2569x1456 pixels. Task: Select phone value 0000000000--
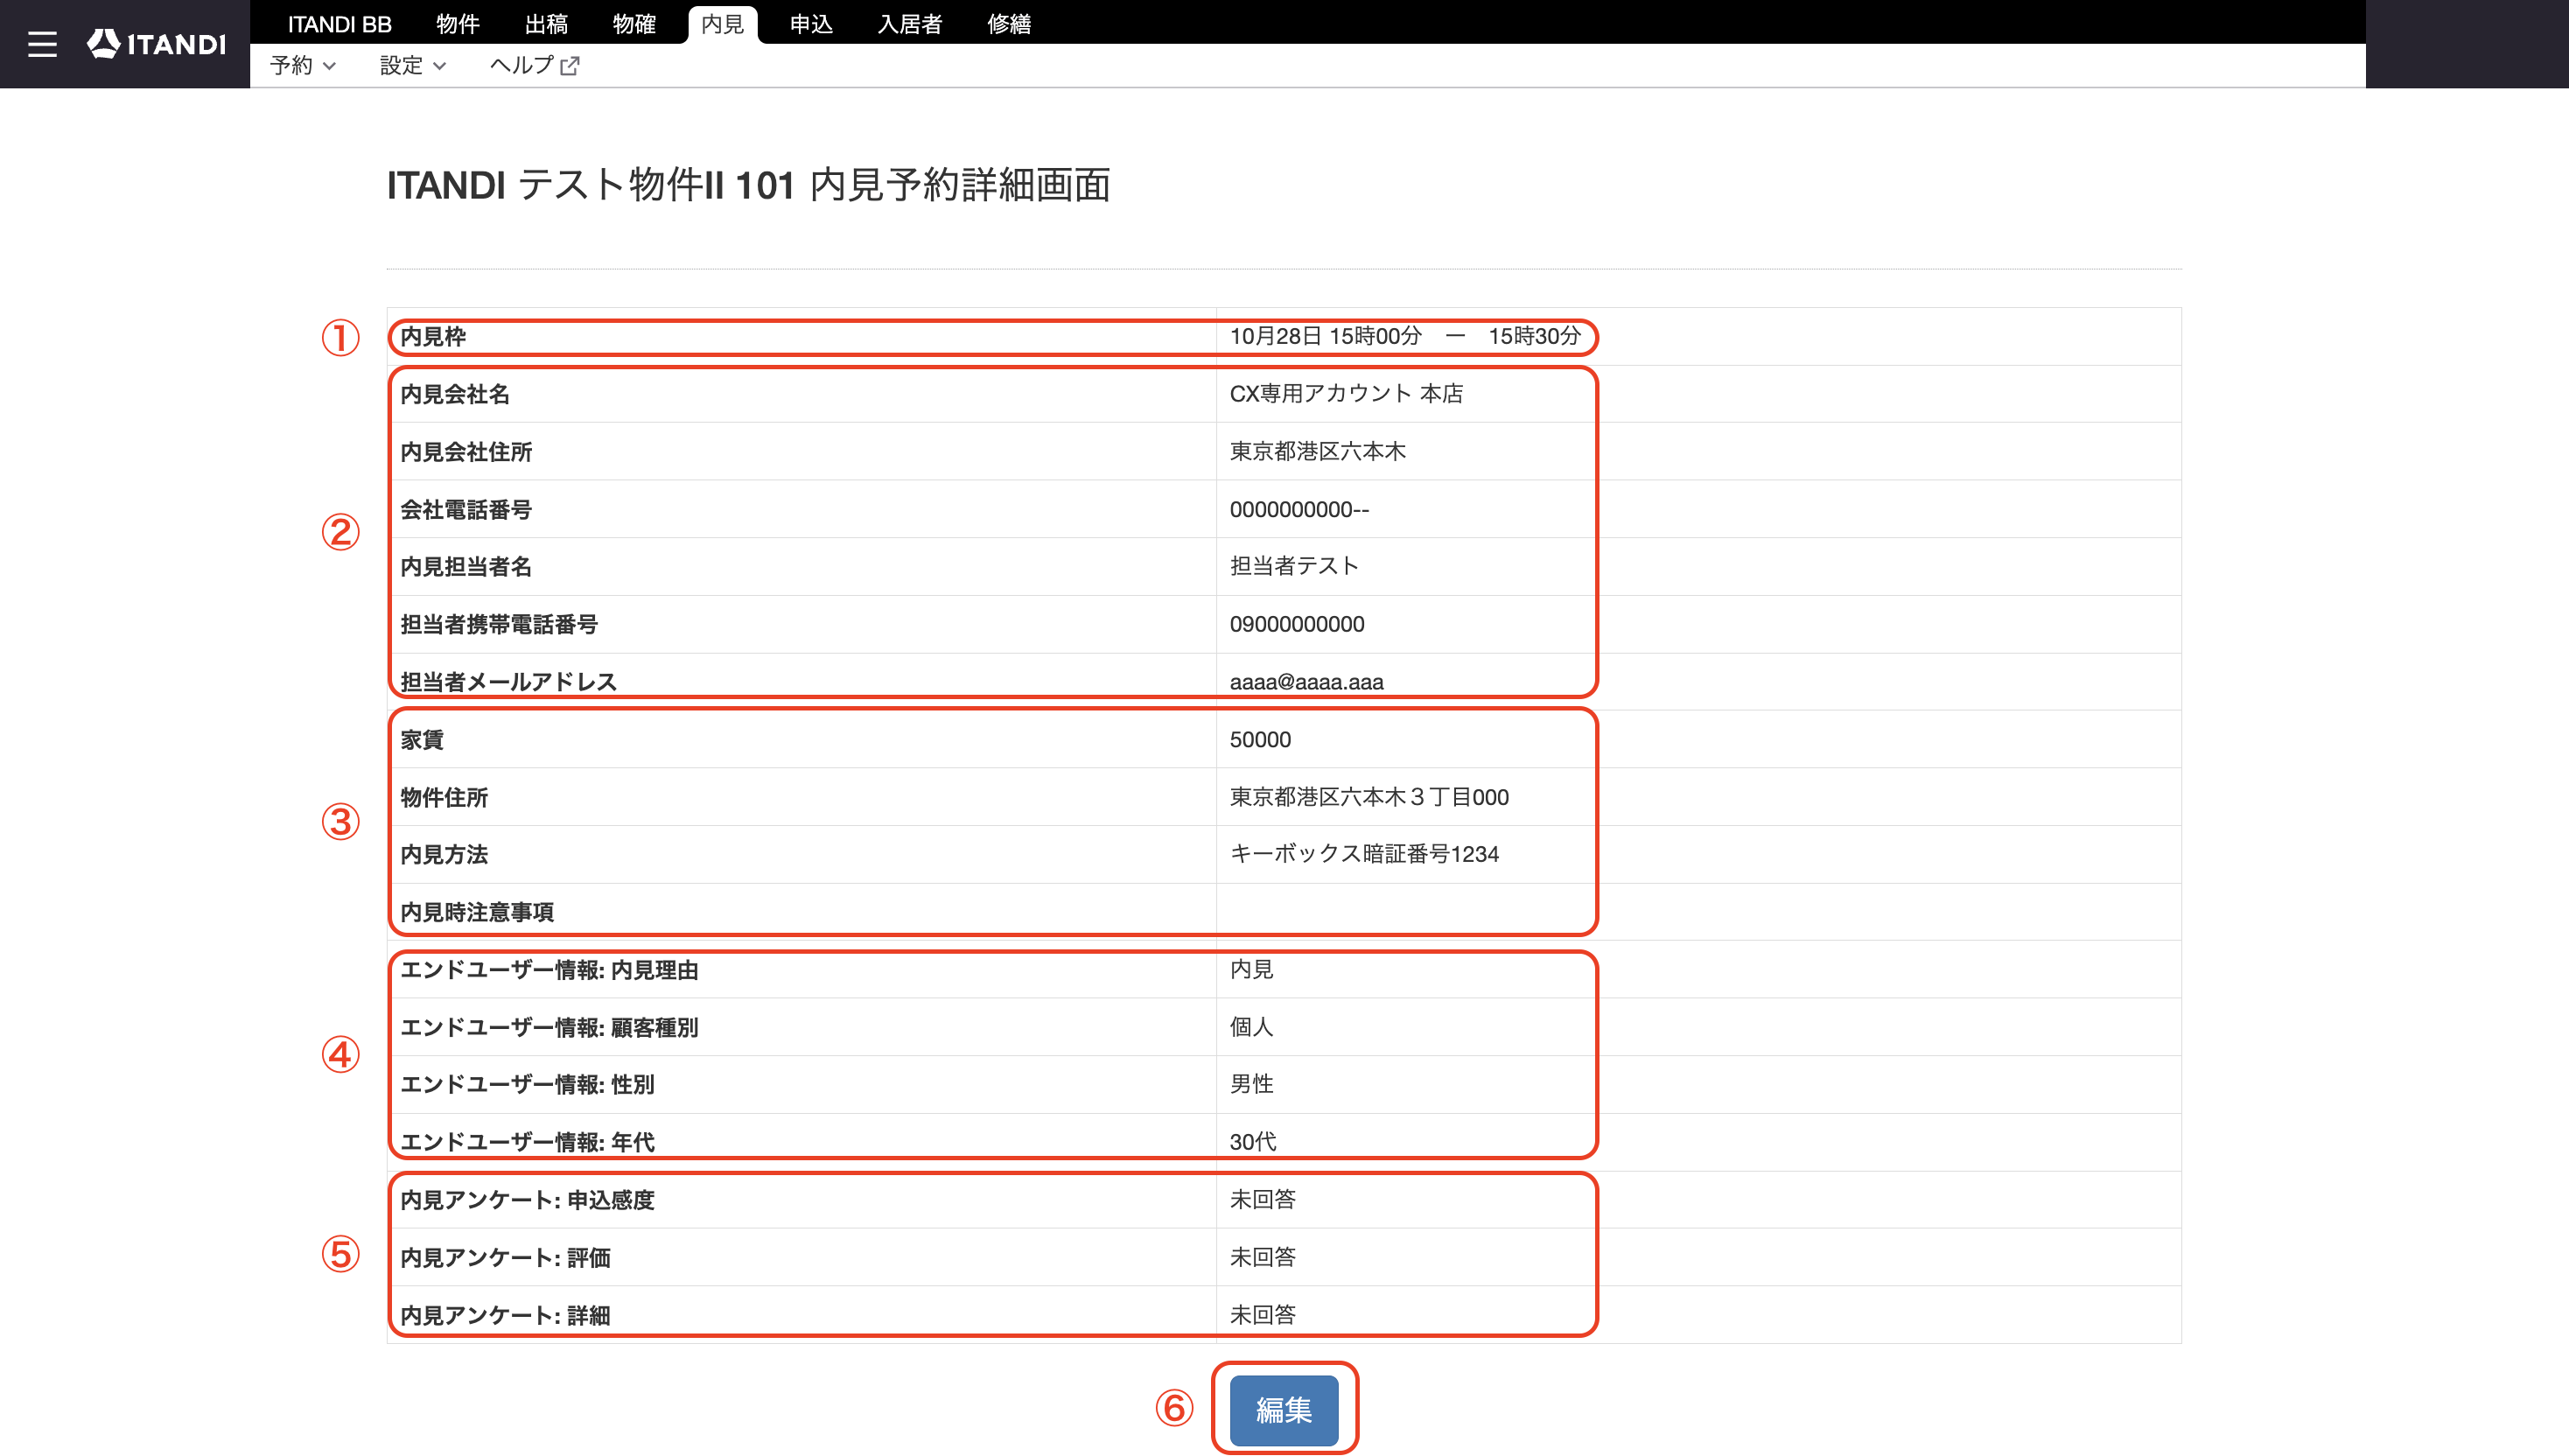[x=1299, y=510]
